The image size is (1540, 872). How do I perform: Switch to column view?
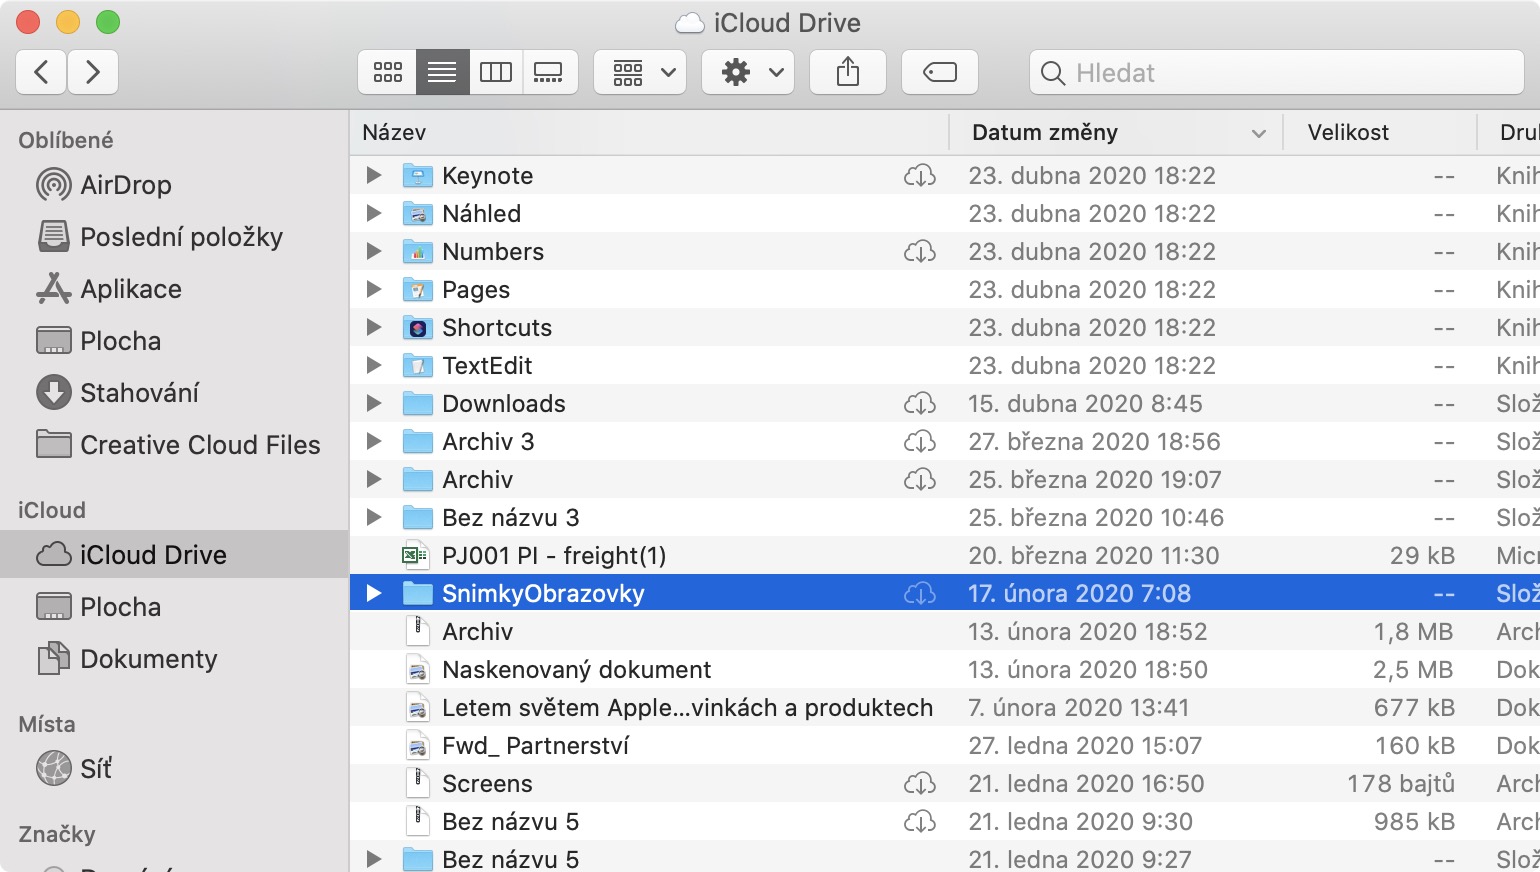click(x=496, y=72)
